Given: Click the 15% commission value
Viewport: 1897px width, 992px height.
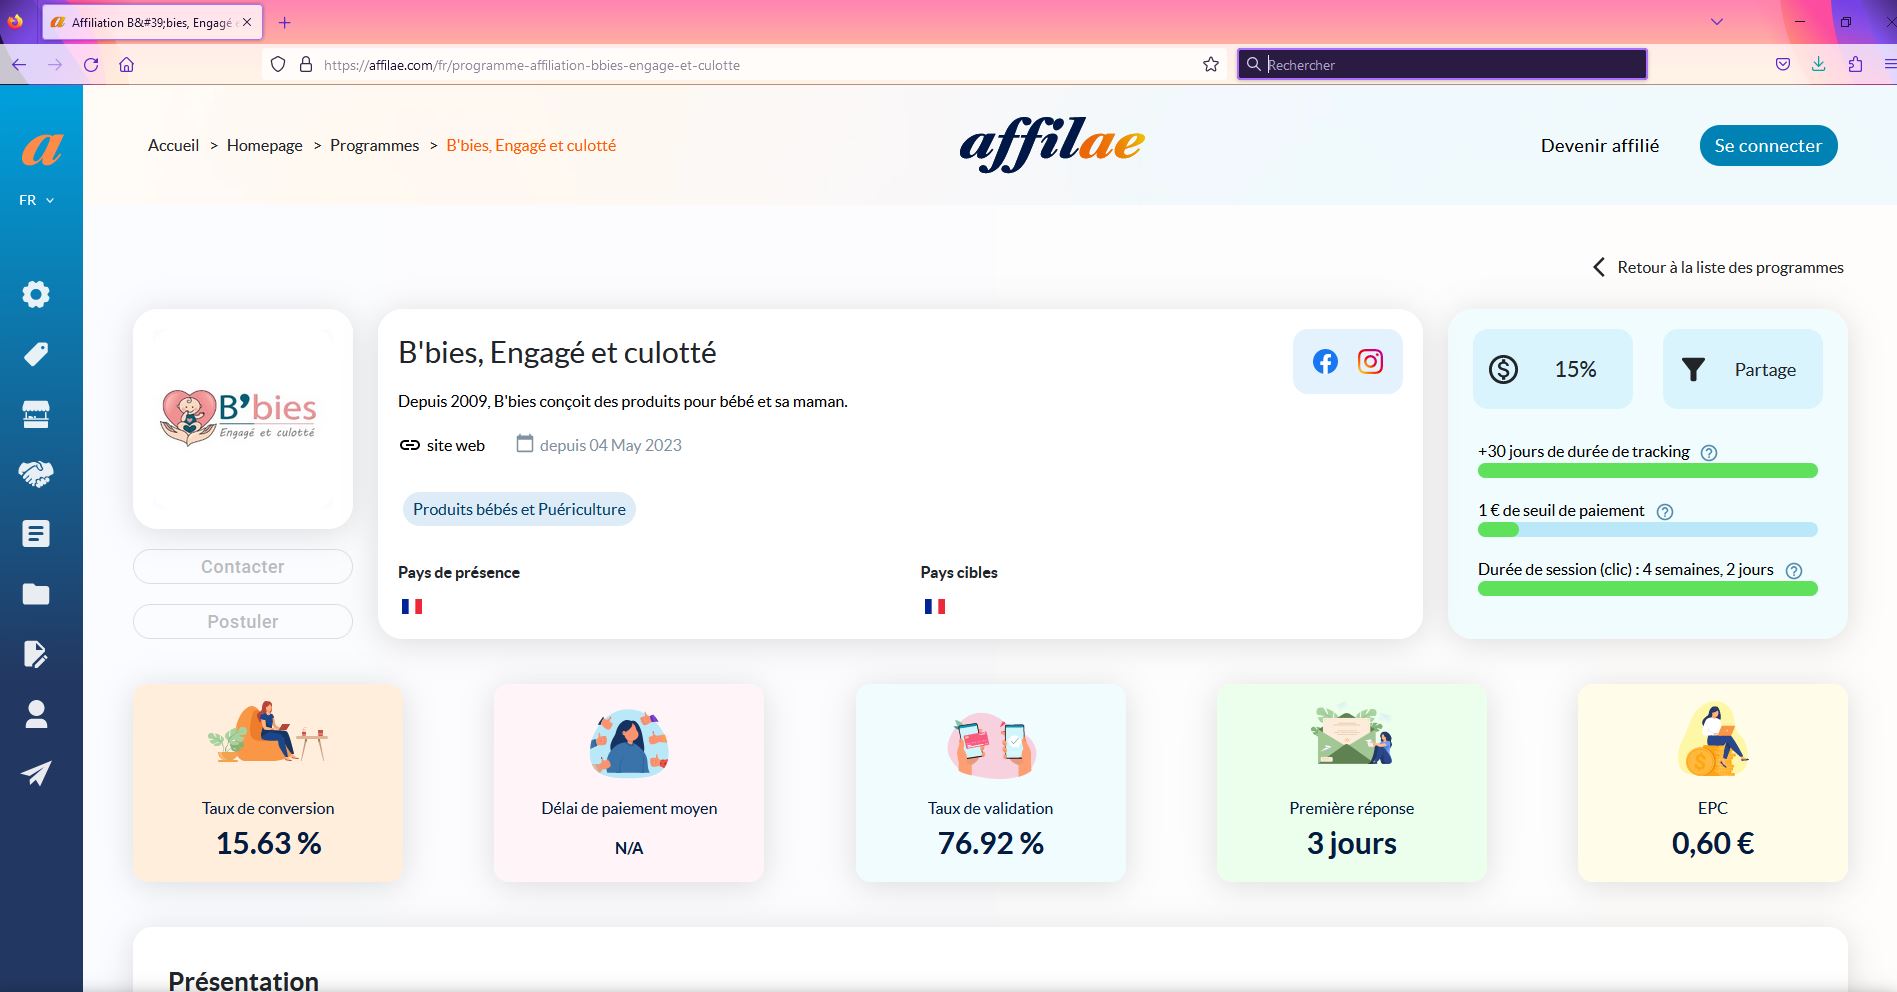Looking at the screenshot, I should (1575, 370).
